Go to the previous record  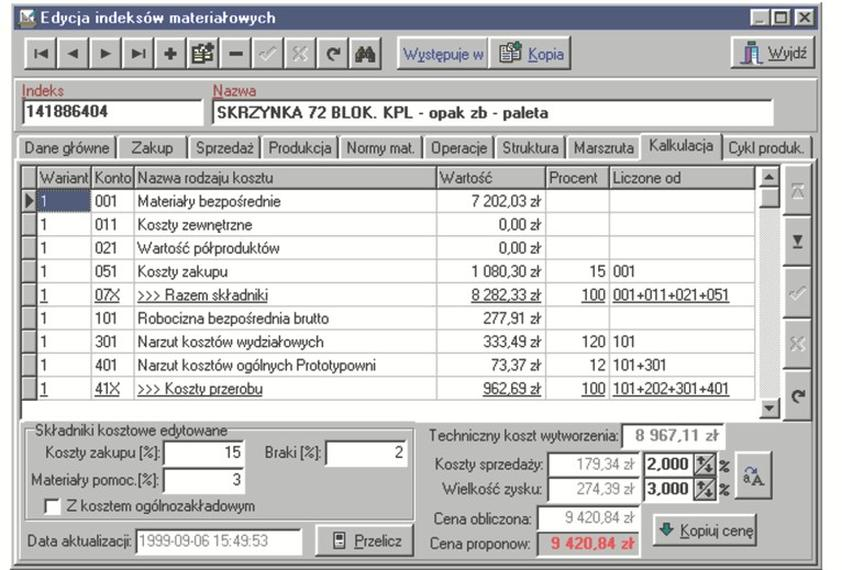[72, 54]
